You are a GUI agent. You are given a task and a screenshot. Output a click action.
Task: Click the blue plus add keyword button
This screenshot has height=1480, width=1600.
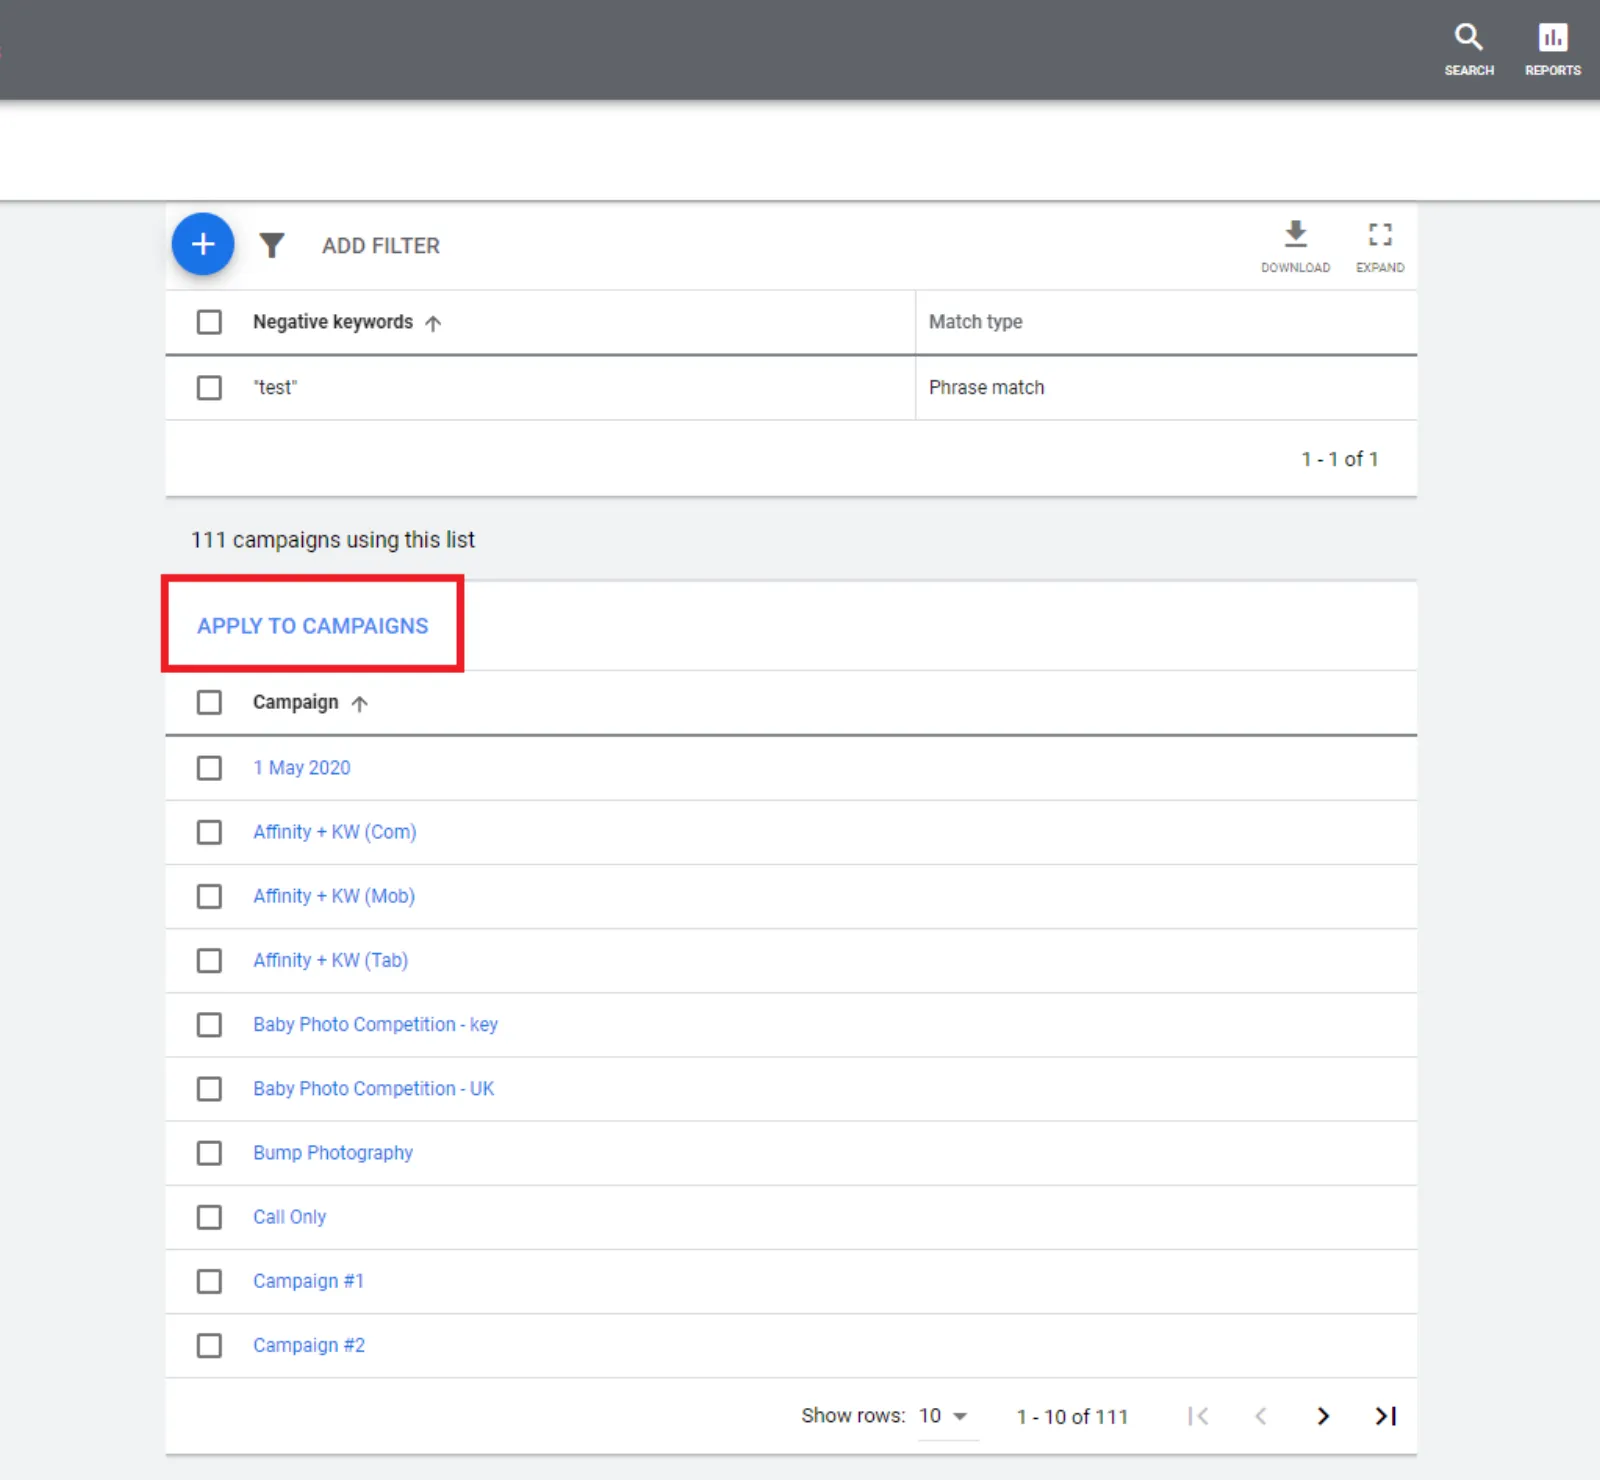tap(203, 244)
